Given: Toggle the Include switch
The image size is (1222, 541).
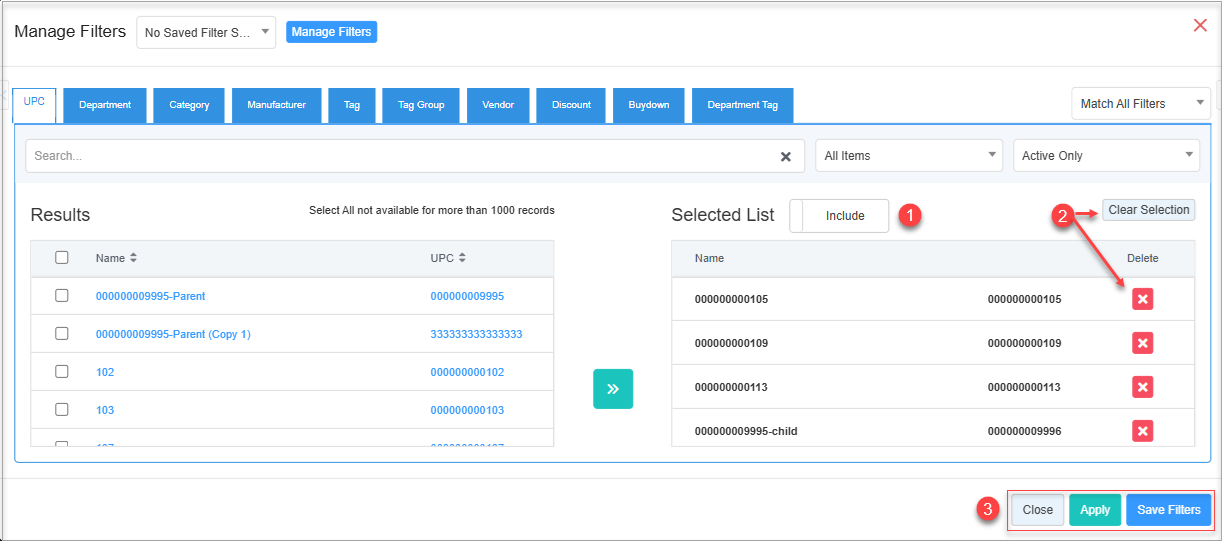Looking at the screenshot, I should pos(838,216).
